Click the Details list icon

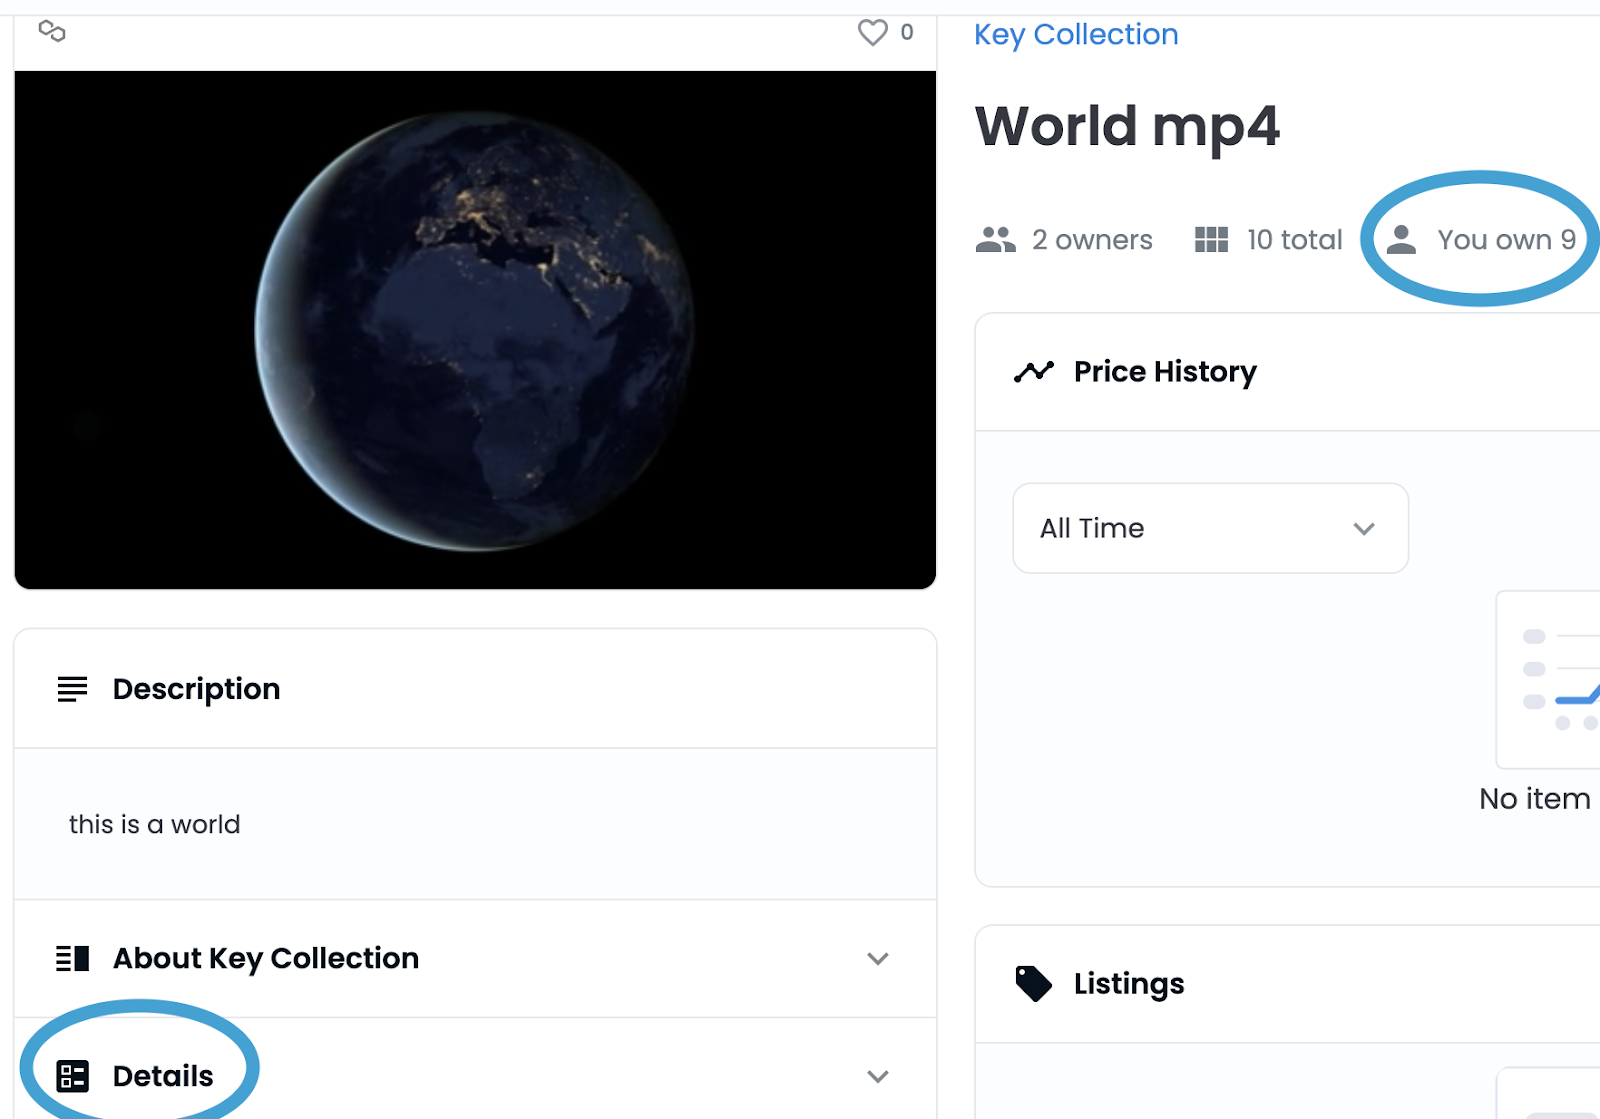[x=72, y=1076]
